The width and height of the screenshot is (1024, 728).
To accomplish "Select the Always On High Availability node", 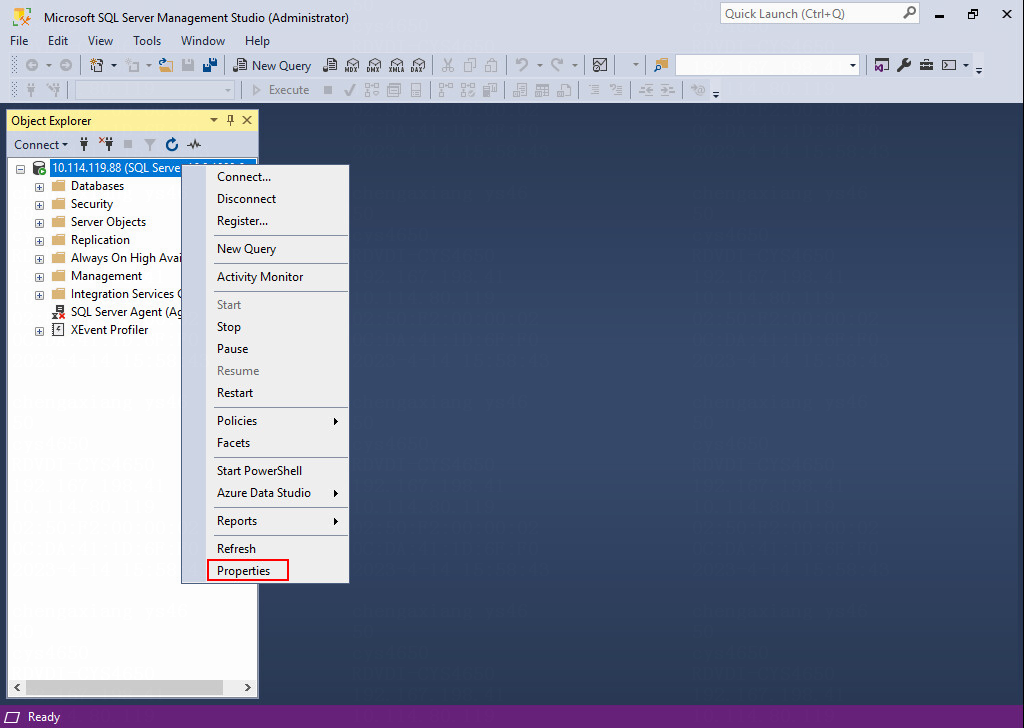I will pos(125,258).
